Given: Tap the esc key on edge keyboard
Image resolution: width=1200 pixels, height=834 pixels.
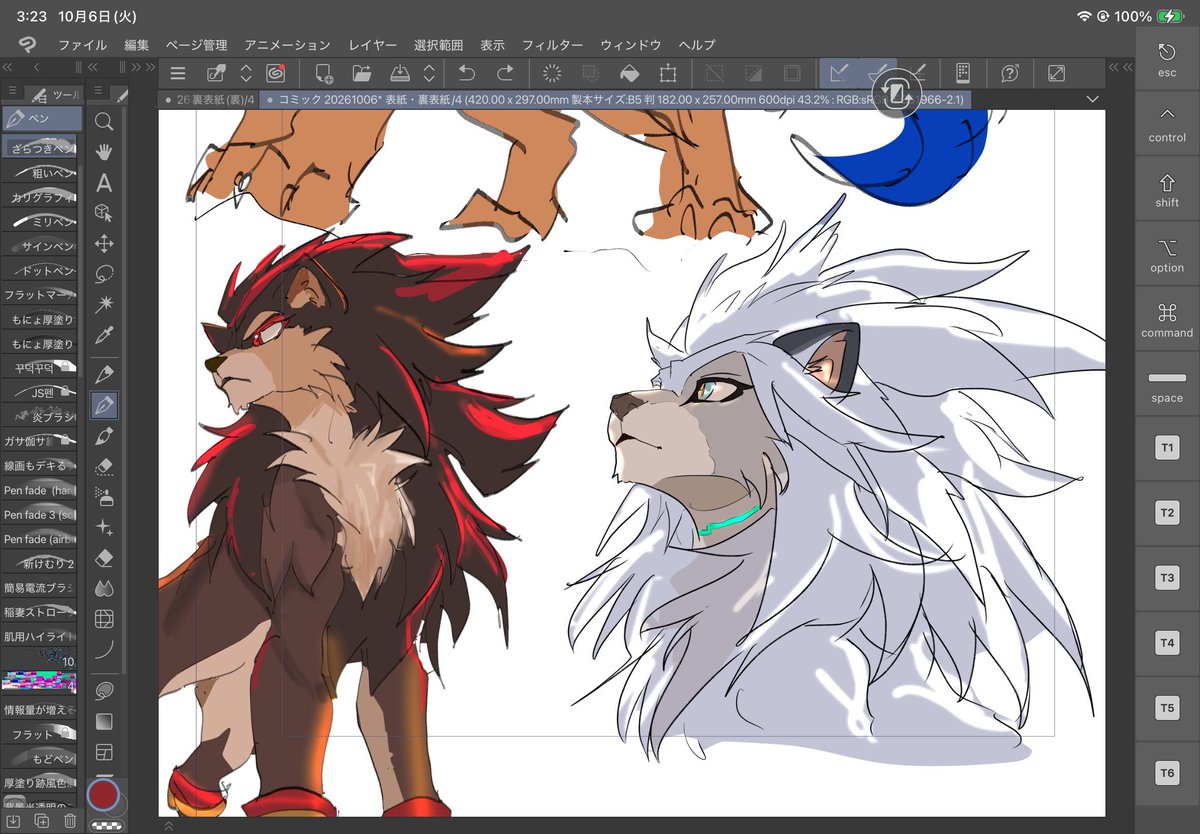Looking at the screenshot, I should 1167,58.
